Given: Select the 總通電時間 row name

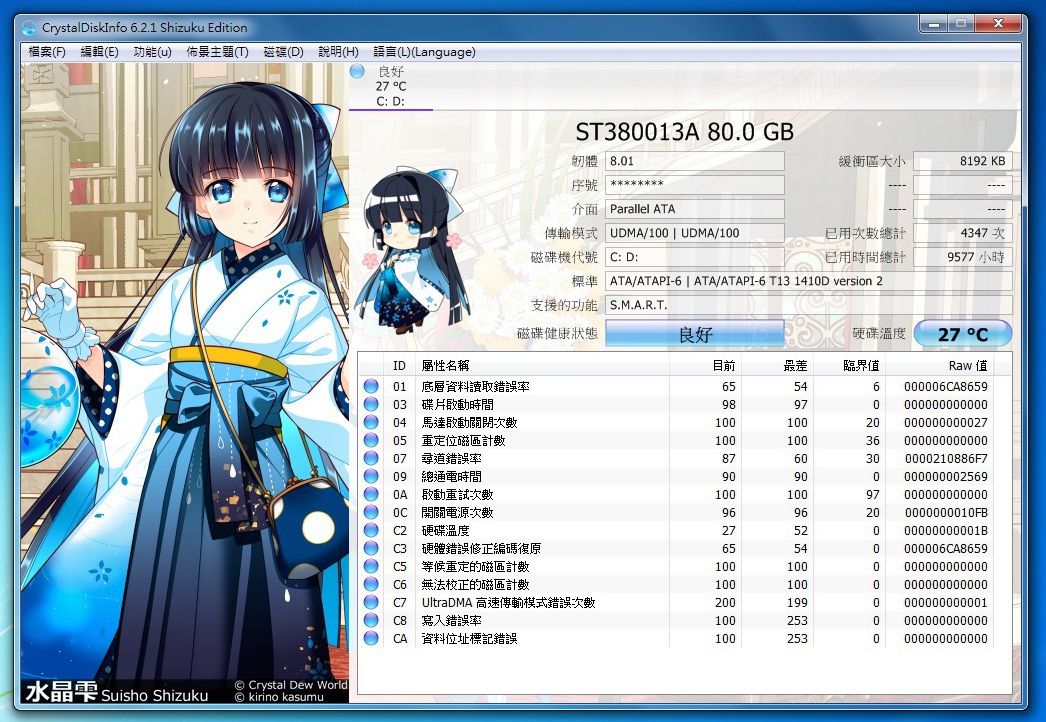Looking at the screenshot, I should pyautogui.click(x=452, y=476).
